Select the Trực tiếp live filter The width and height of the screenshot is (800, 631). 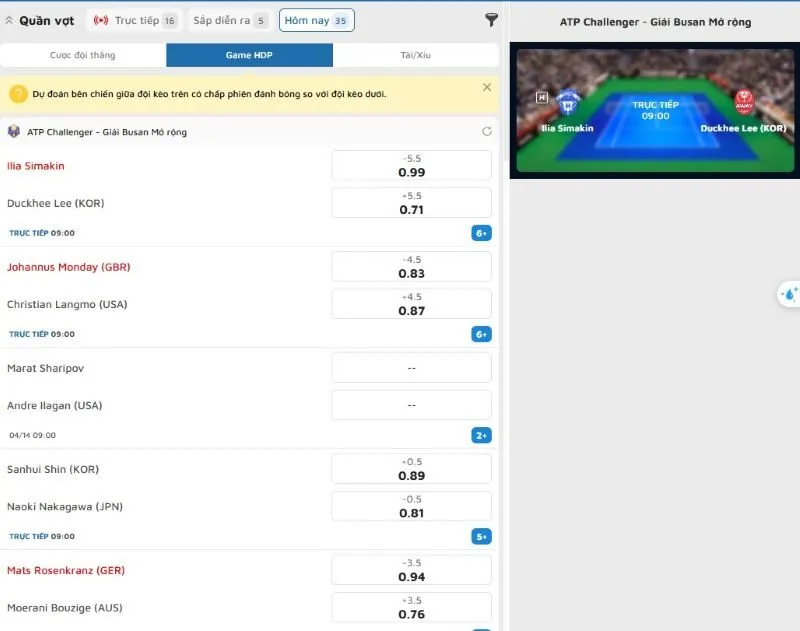[134, 20]
